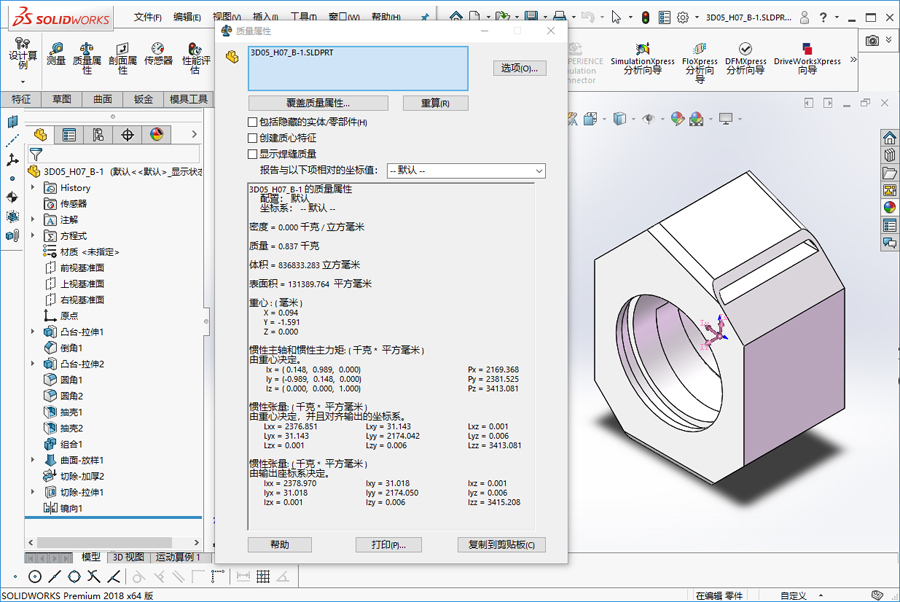Check the 创建质心特征 checkbox
The height and width of the screenshot is (602, 900).
click(x=252, y=138)
